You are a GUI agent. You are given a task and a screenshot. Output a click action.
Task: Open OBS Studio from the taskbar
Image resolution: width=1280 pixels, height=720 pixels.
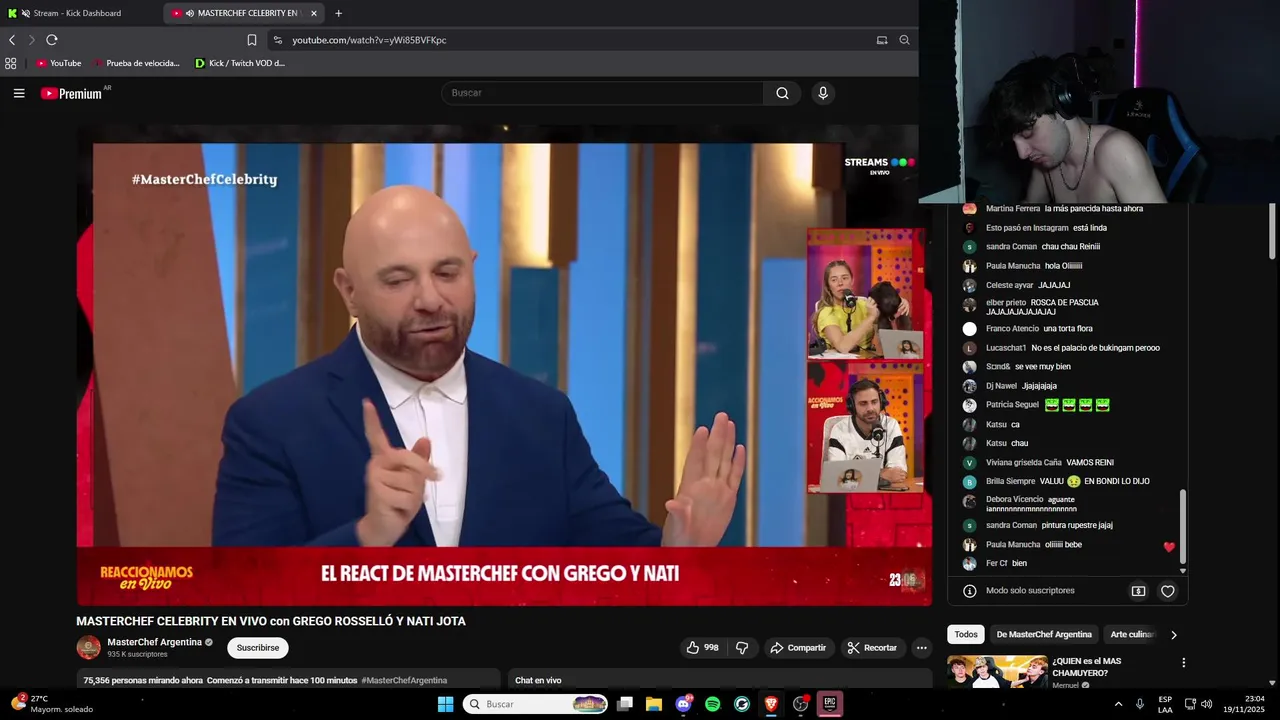(800, 704)
